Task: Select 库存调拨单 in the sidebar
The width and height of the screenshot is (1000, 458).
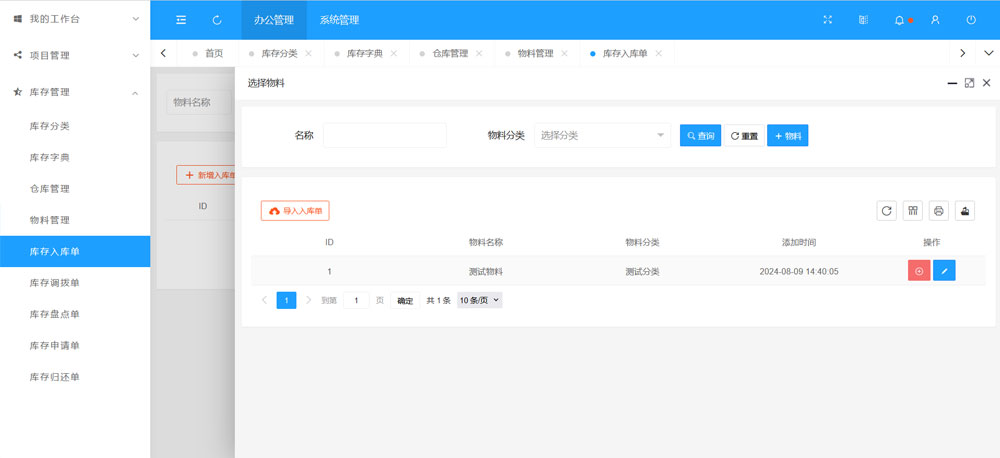Action: (x=55, y=283)
